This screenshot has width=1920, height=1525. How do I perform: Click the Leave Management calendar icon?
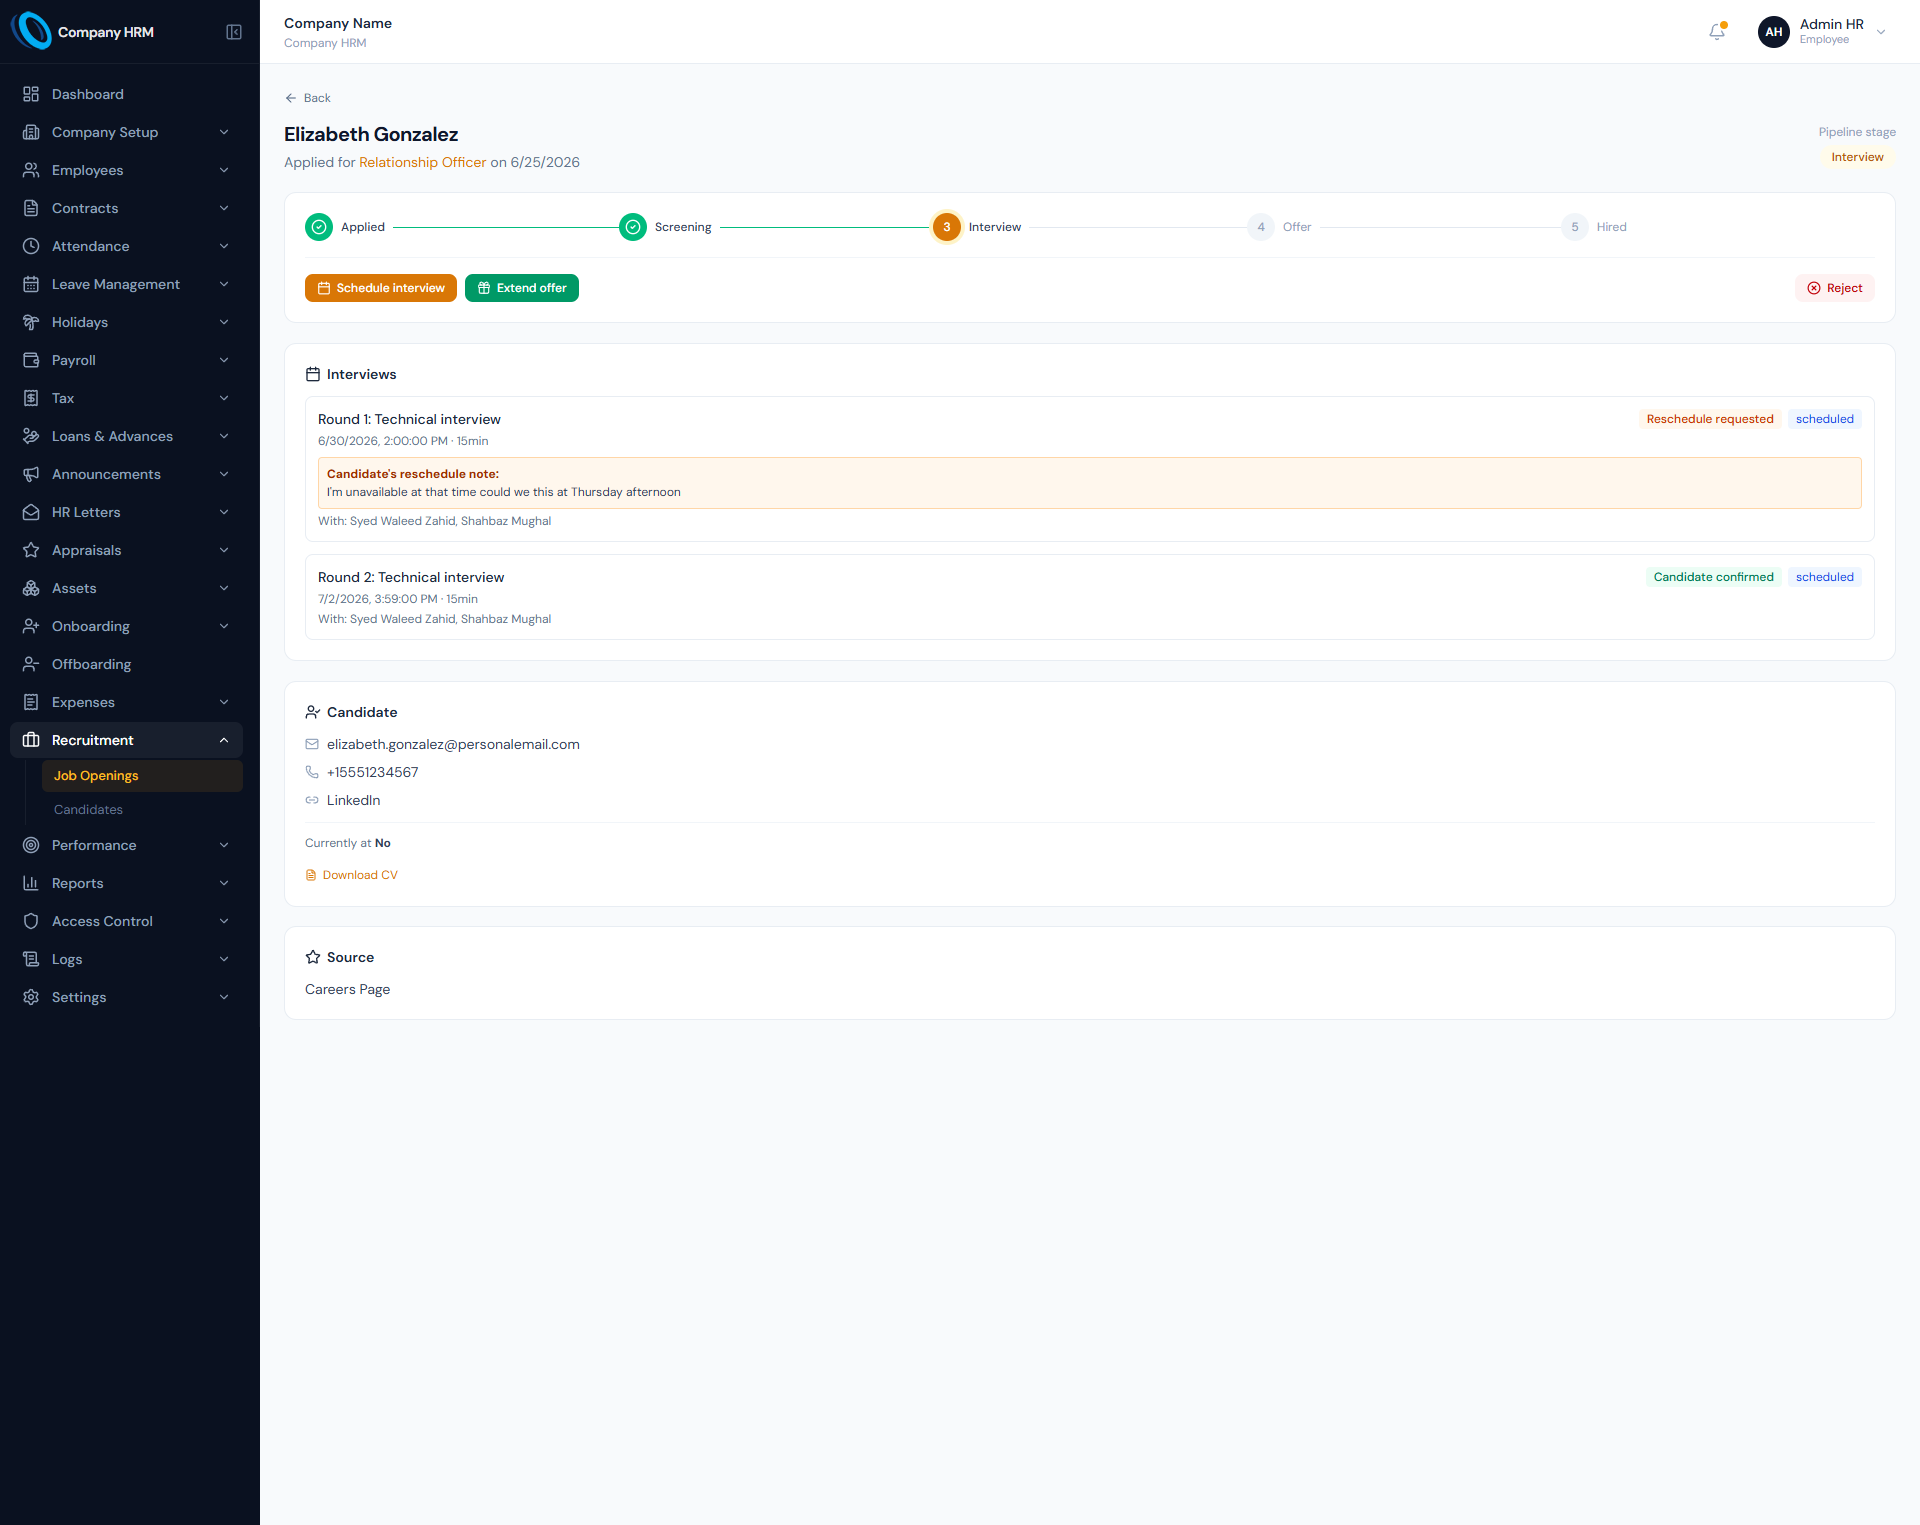pos(31,284)
